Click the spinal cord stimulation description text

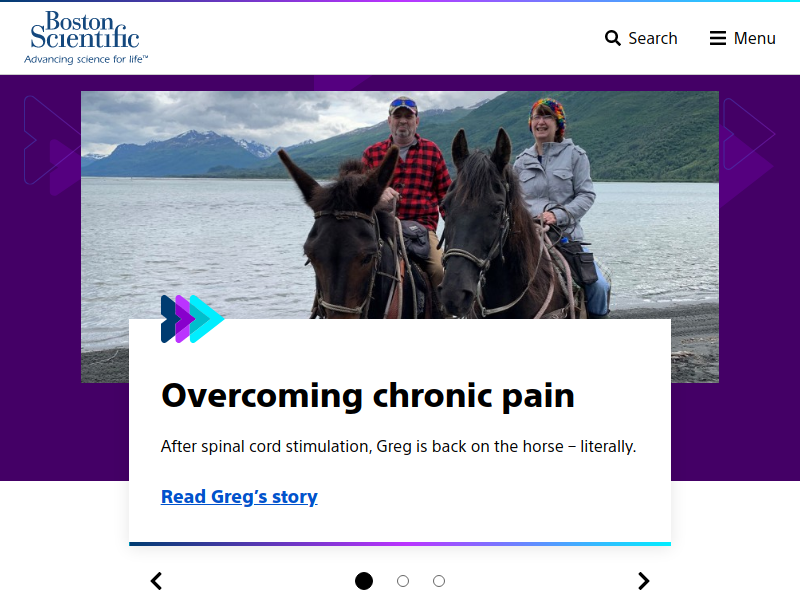pos(398,446)
